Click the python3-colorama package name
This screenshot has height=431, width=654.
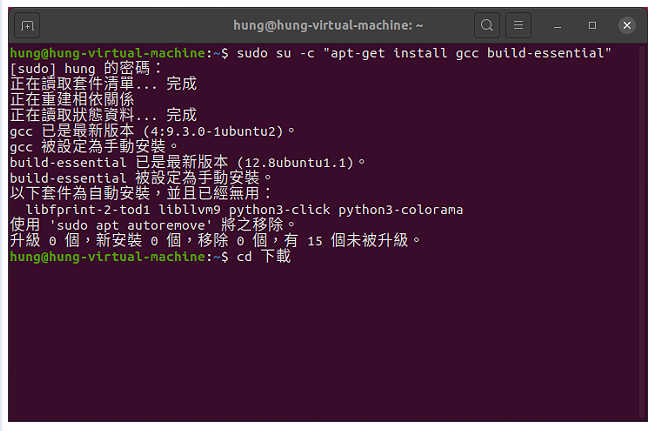point(400,209)
